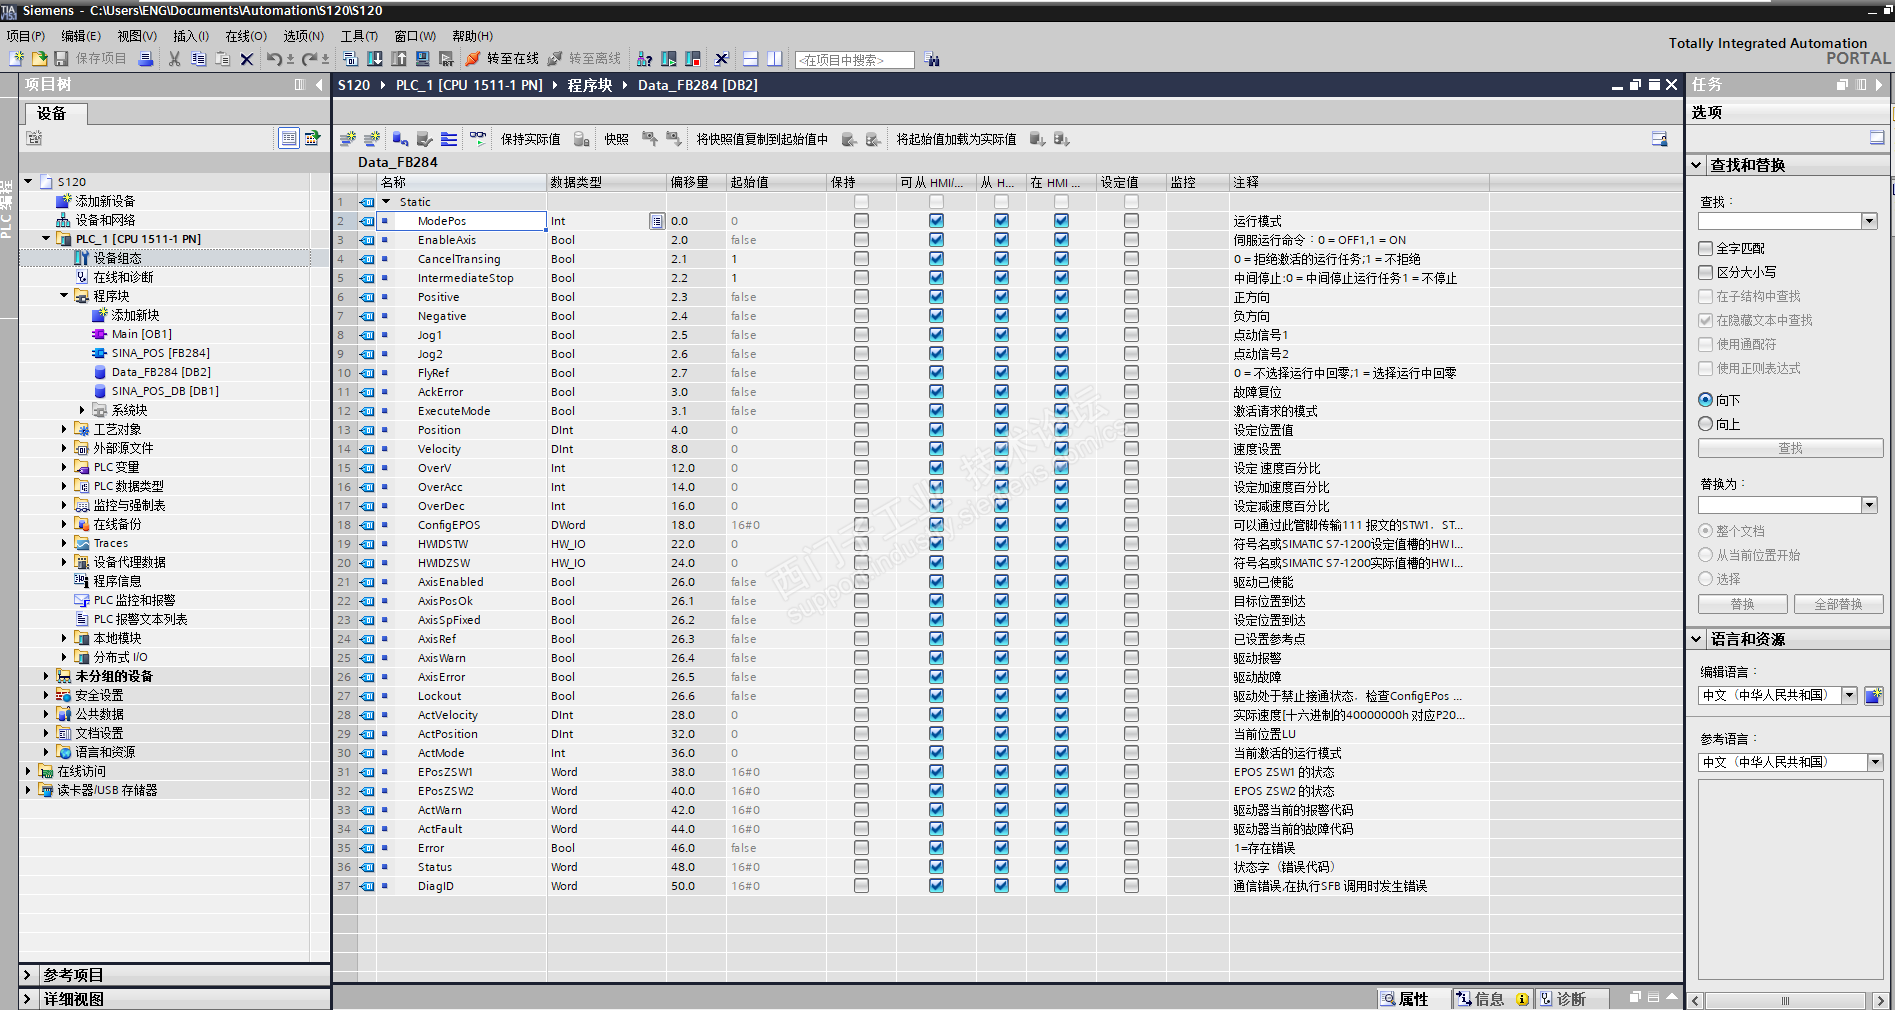Click the 快照 snapshot button
Viewport: 1895px width, 1010px height.
click(616, 139)
